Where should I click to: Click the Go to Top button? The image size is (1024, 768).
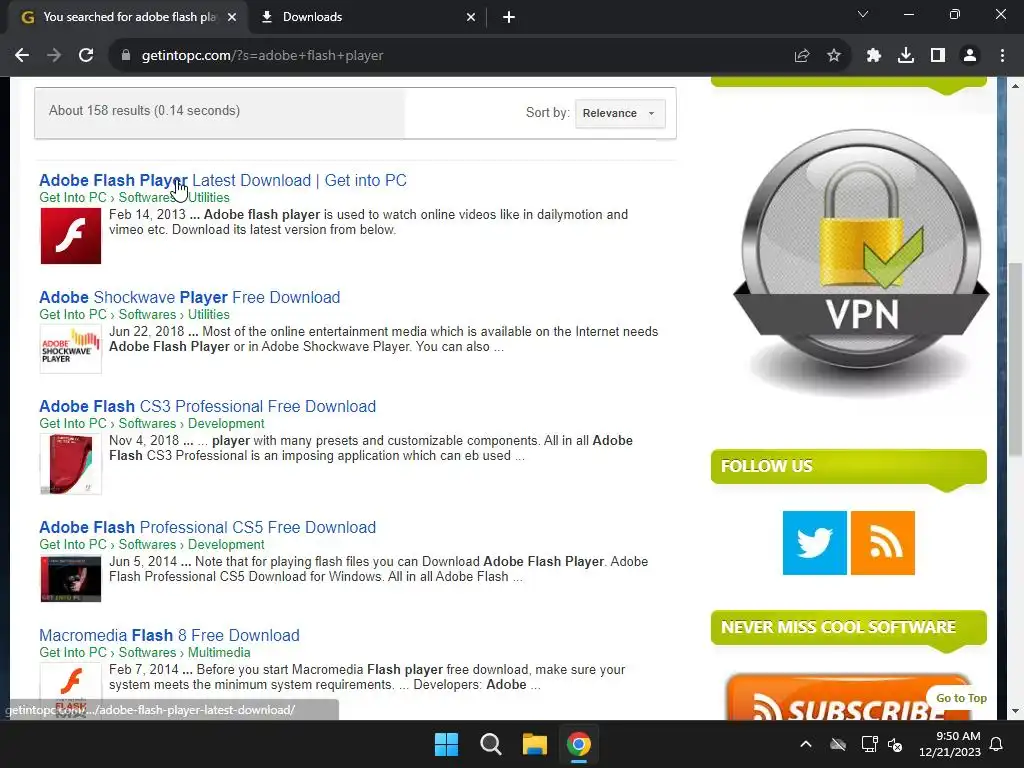961,698
